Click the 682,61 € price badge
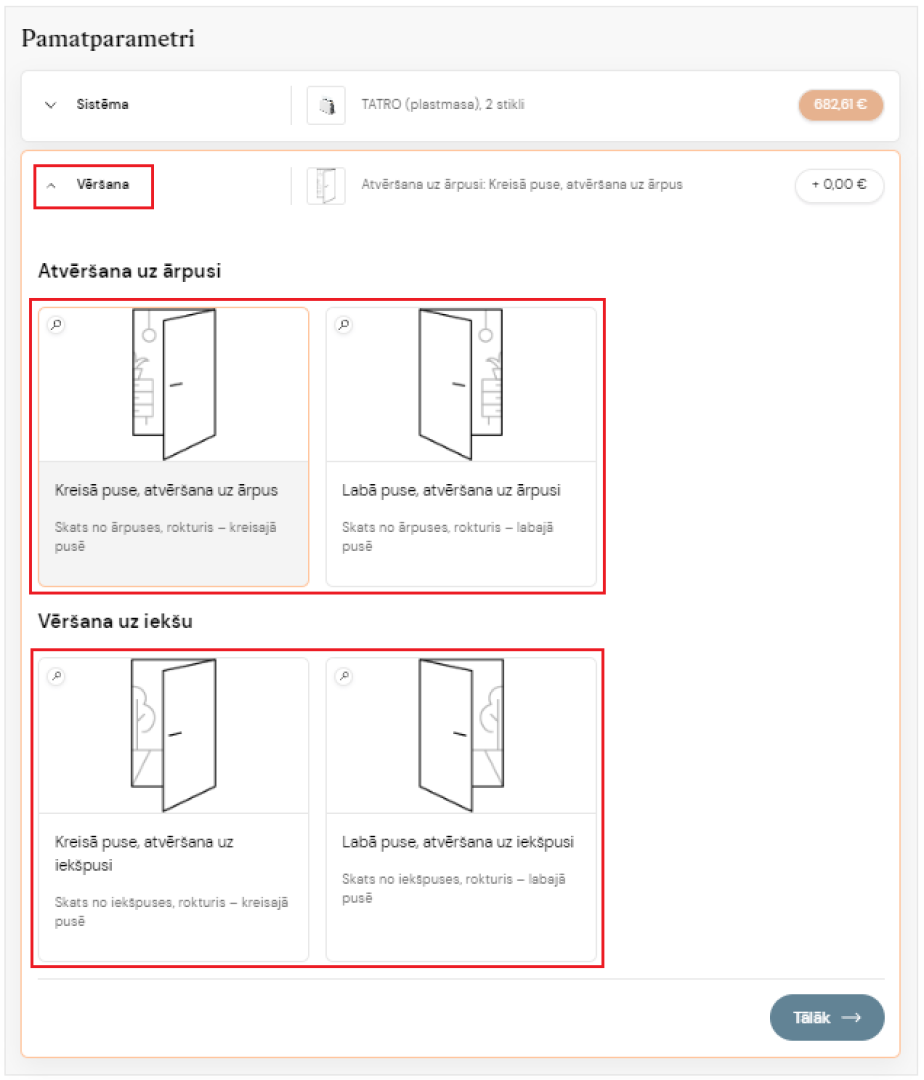The height and width of the screenshot is (1080, 924). point(840,105)
